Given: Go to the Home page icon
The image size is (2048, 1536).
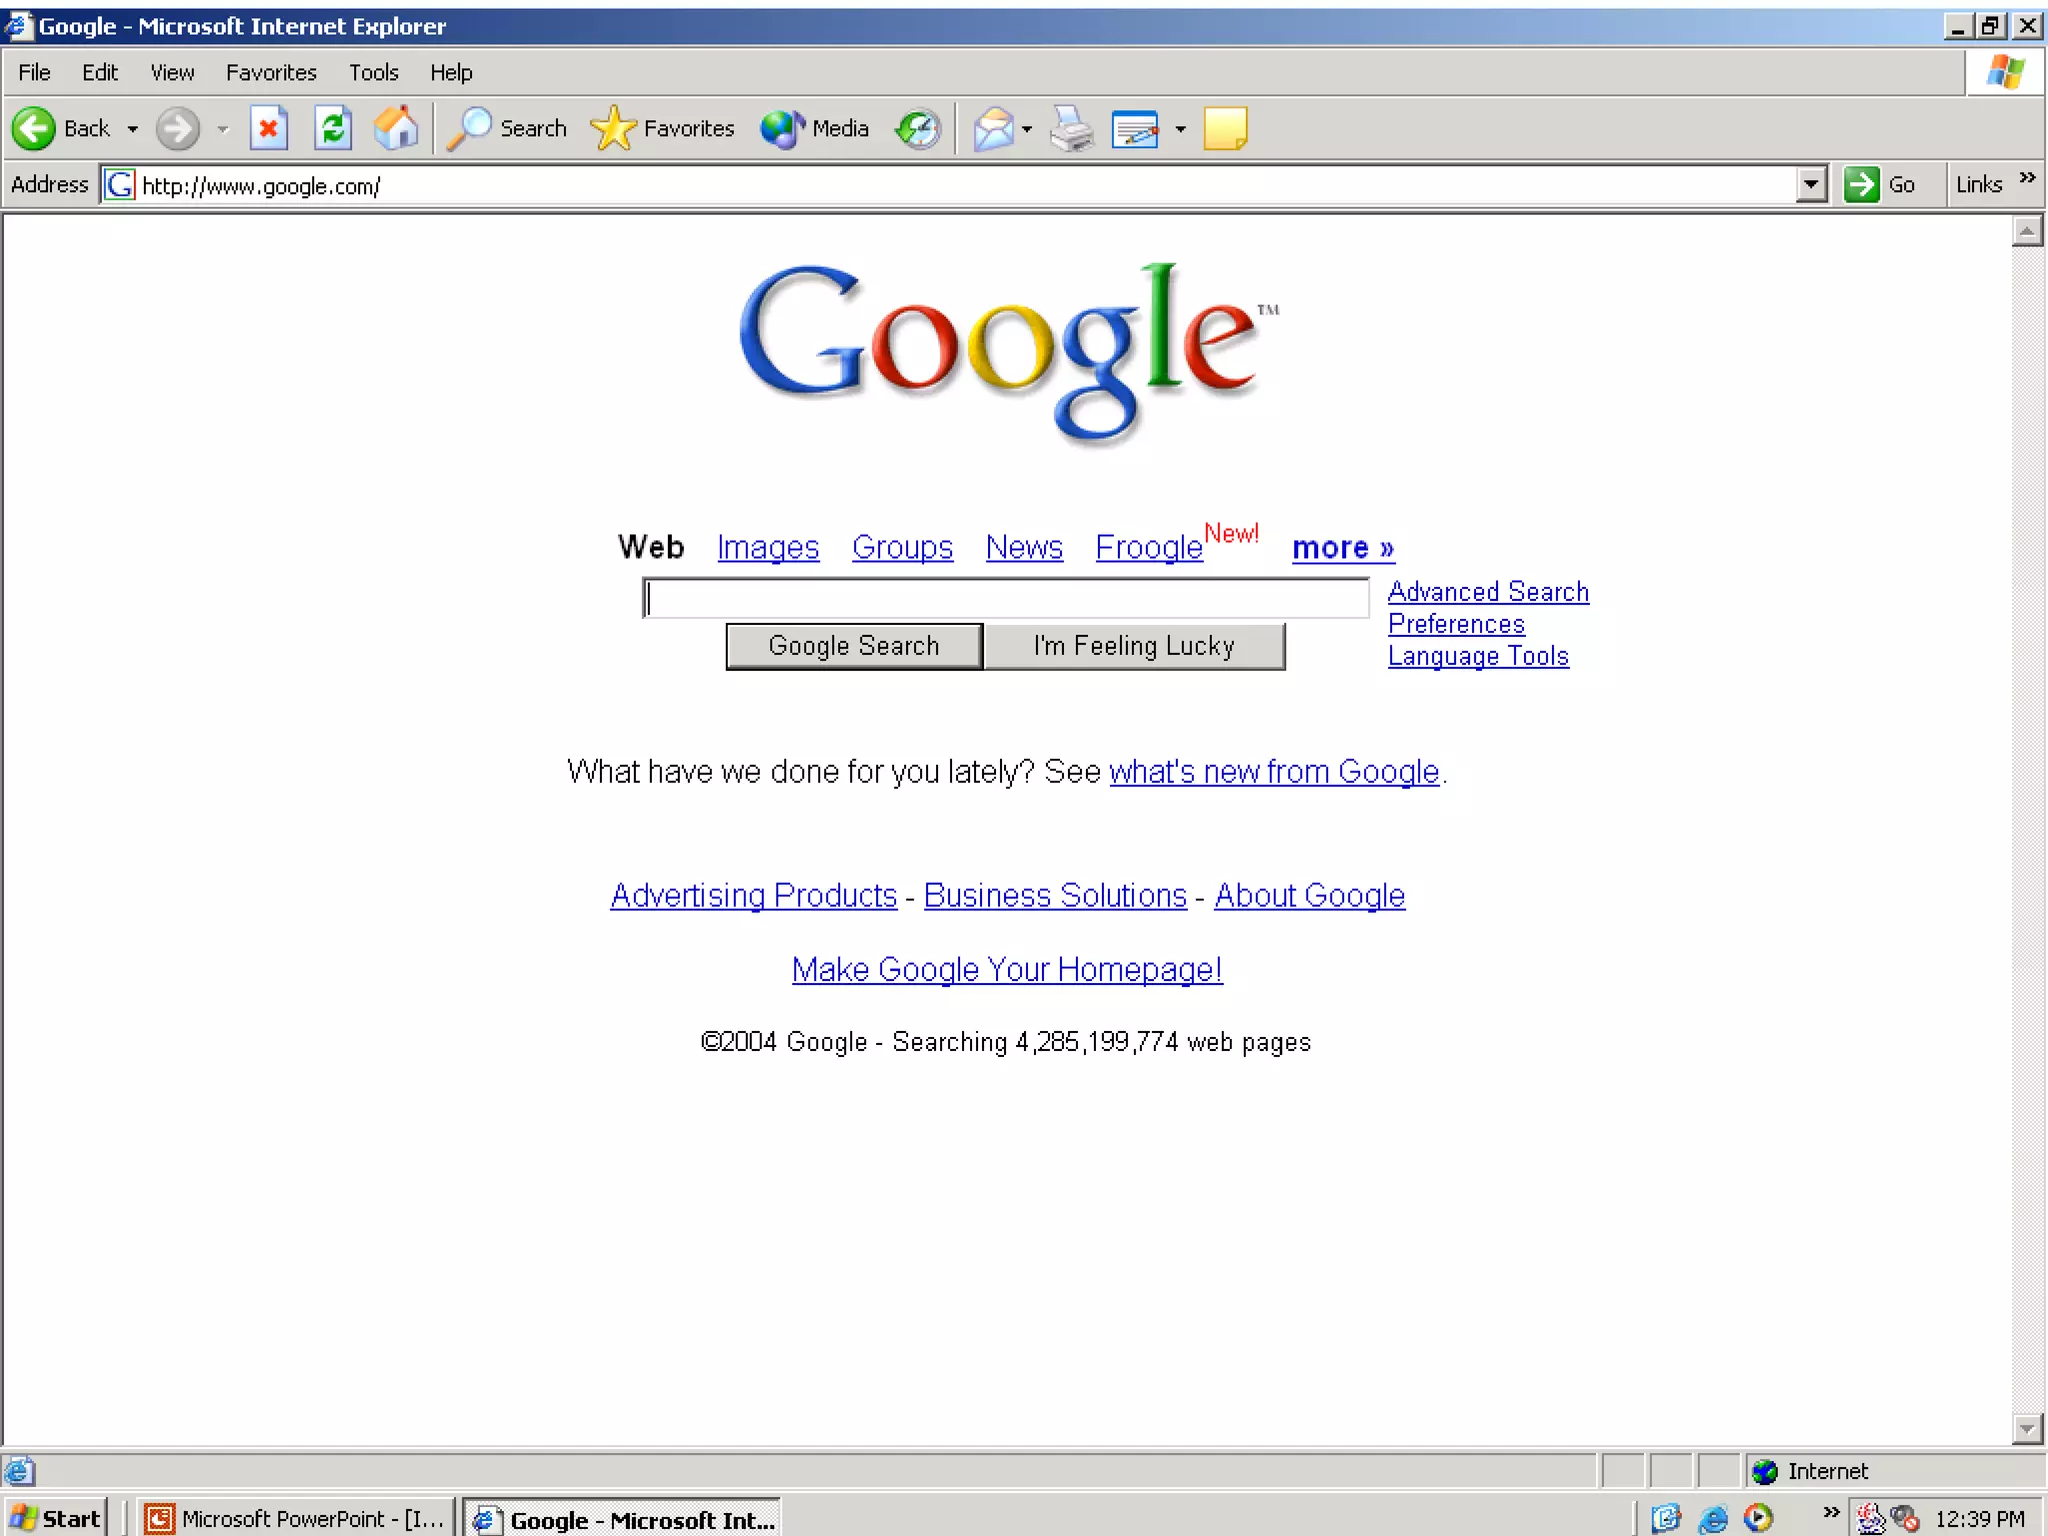Looking at the screenshot, I should pos(396,129).
